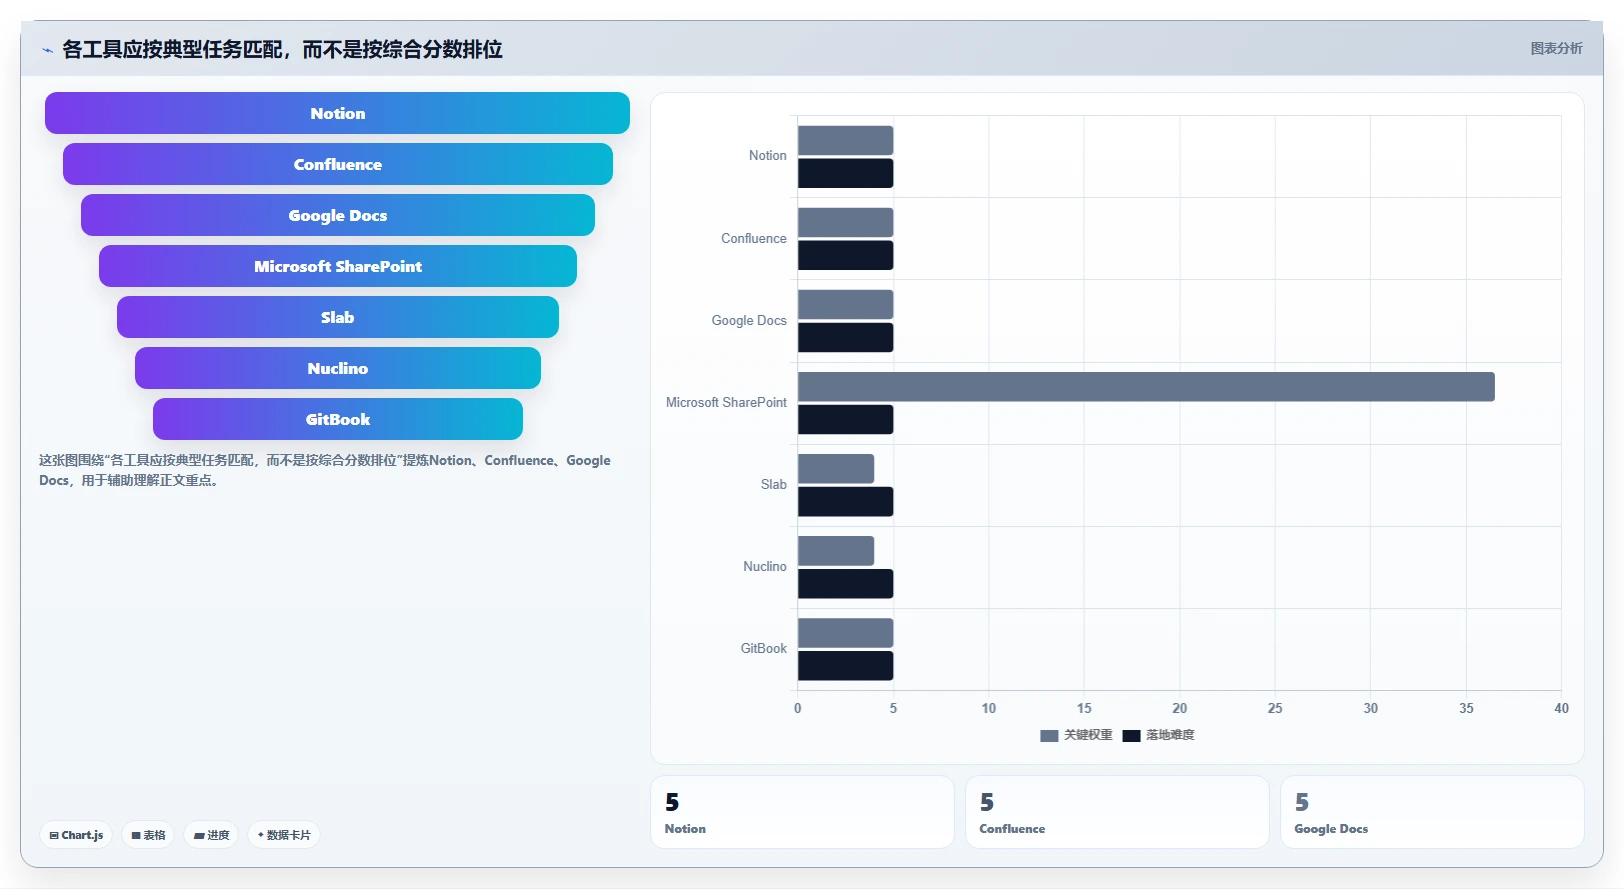The height and width of the screenshot is (889, 1624).
Task: Click the Slab y-axis label
Action: (x=774, y=485)
